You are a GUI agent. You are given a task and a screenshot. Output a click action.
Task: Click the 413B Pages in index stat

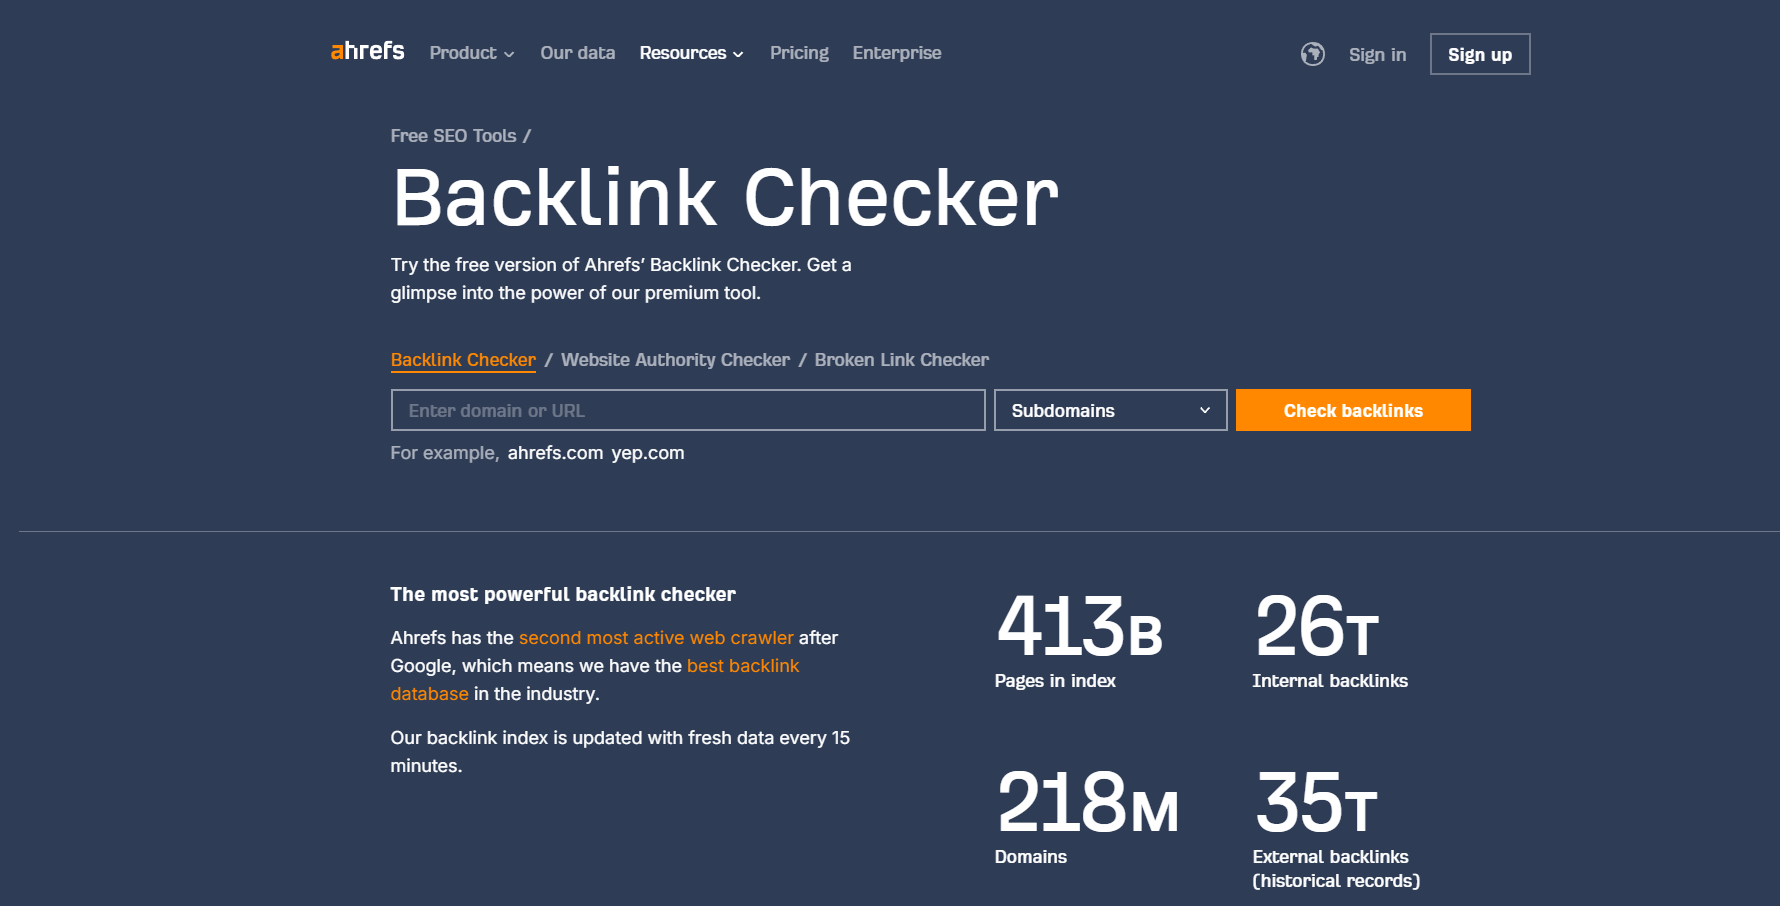click(1079, 640)
